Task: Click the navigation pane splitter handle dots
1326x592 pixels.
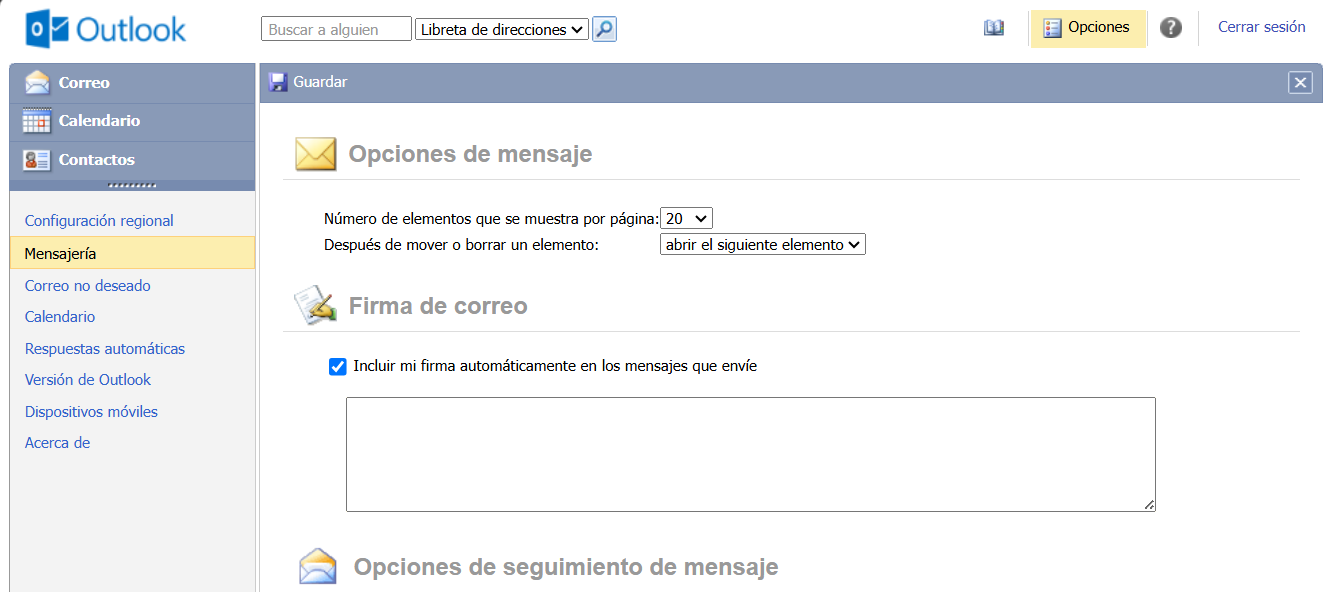Action: (132, 186)
